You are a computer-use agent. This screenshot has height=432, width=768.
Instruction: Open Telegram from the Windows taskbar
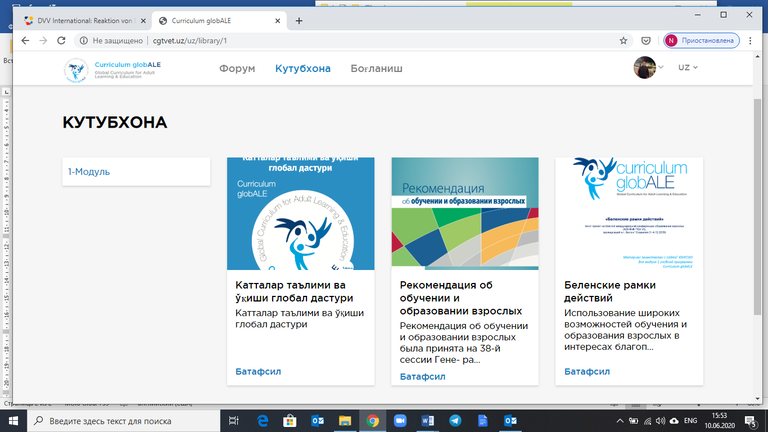tap(457, 421)
